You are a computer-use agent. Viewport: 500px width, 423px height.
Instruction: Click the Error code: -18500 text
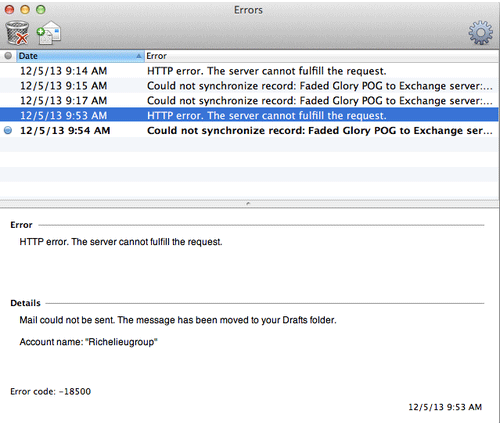50,391
